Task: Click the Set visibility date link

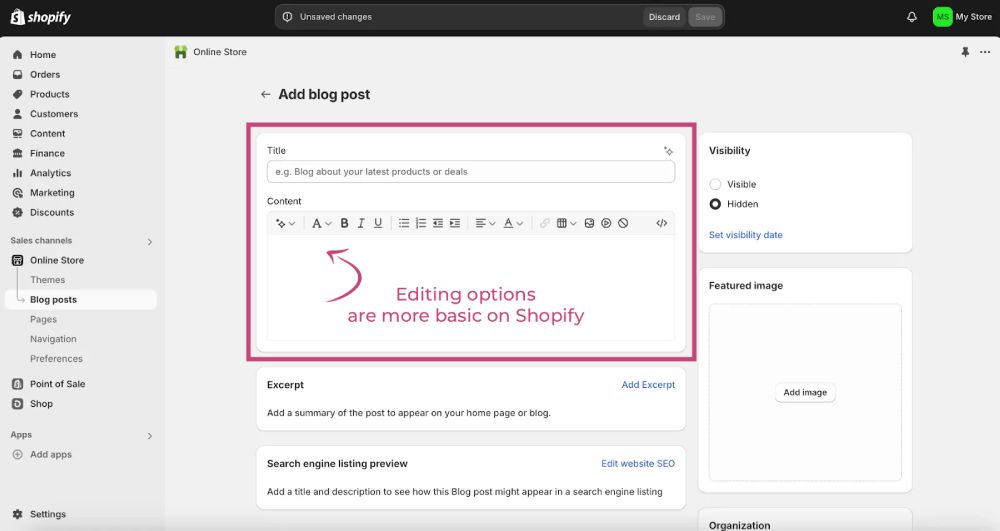Action: [x=746, y=235]
